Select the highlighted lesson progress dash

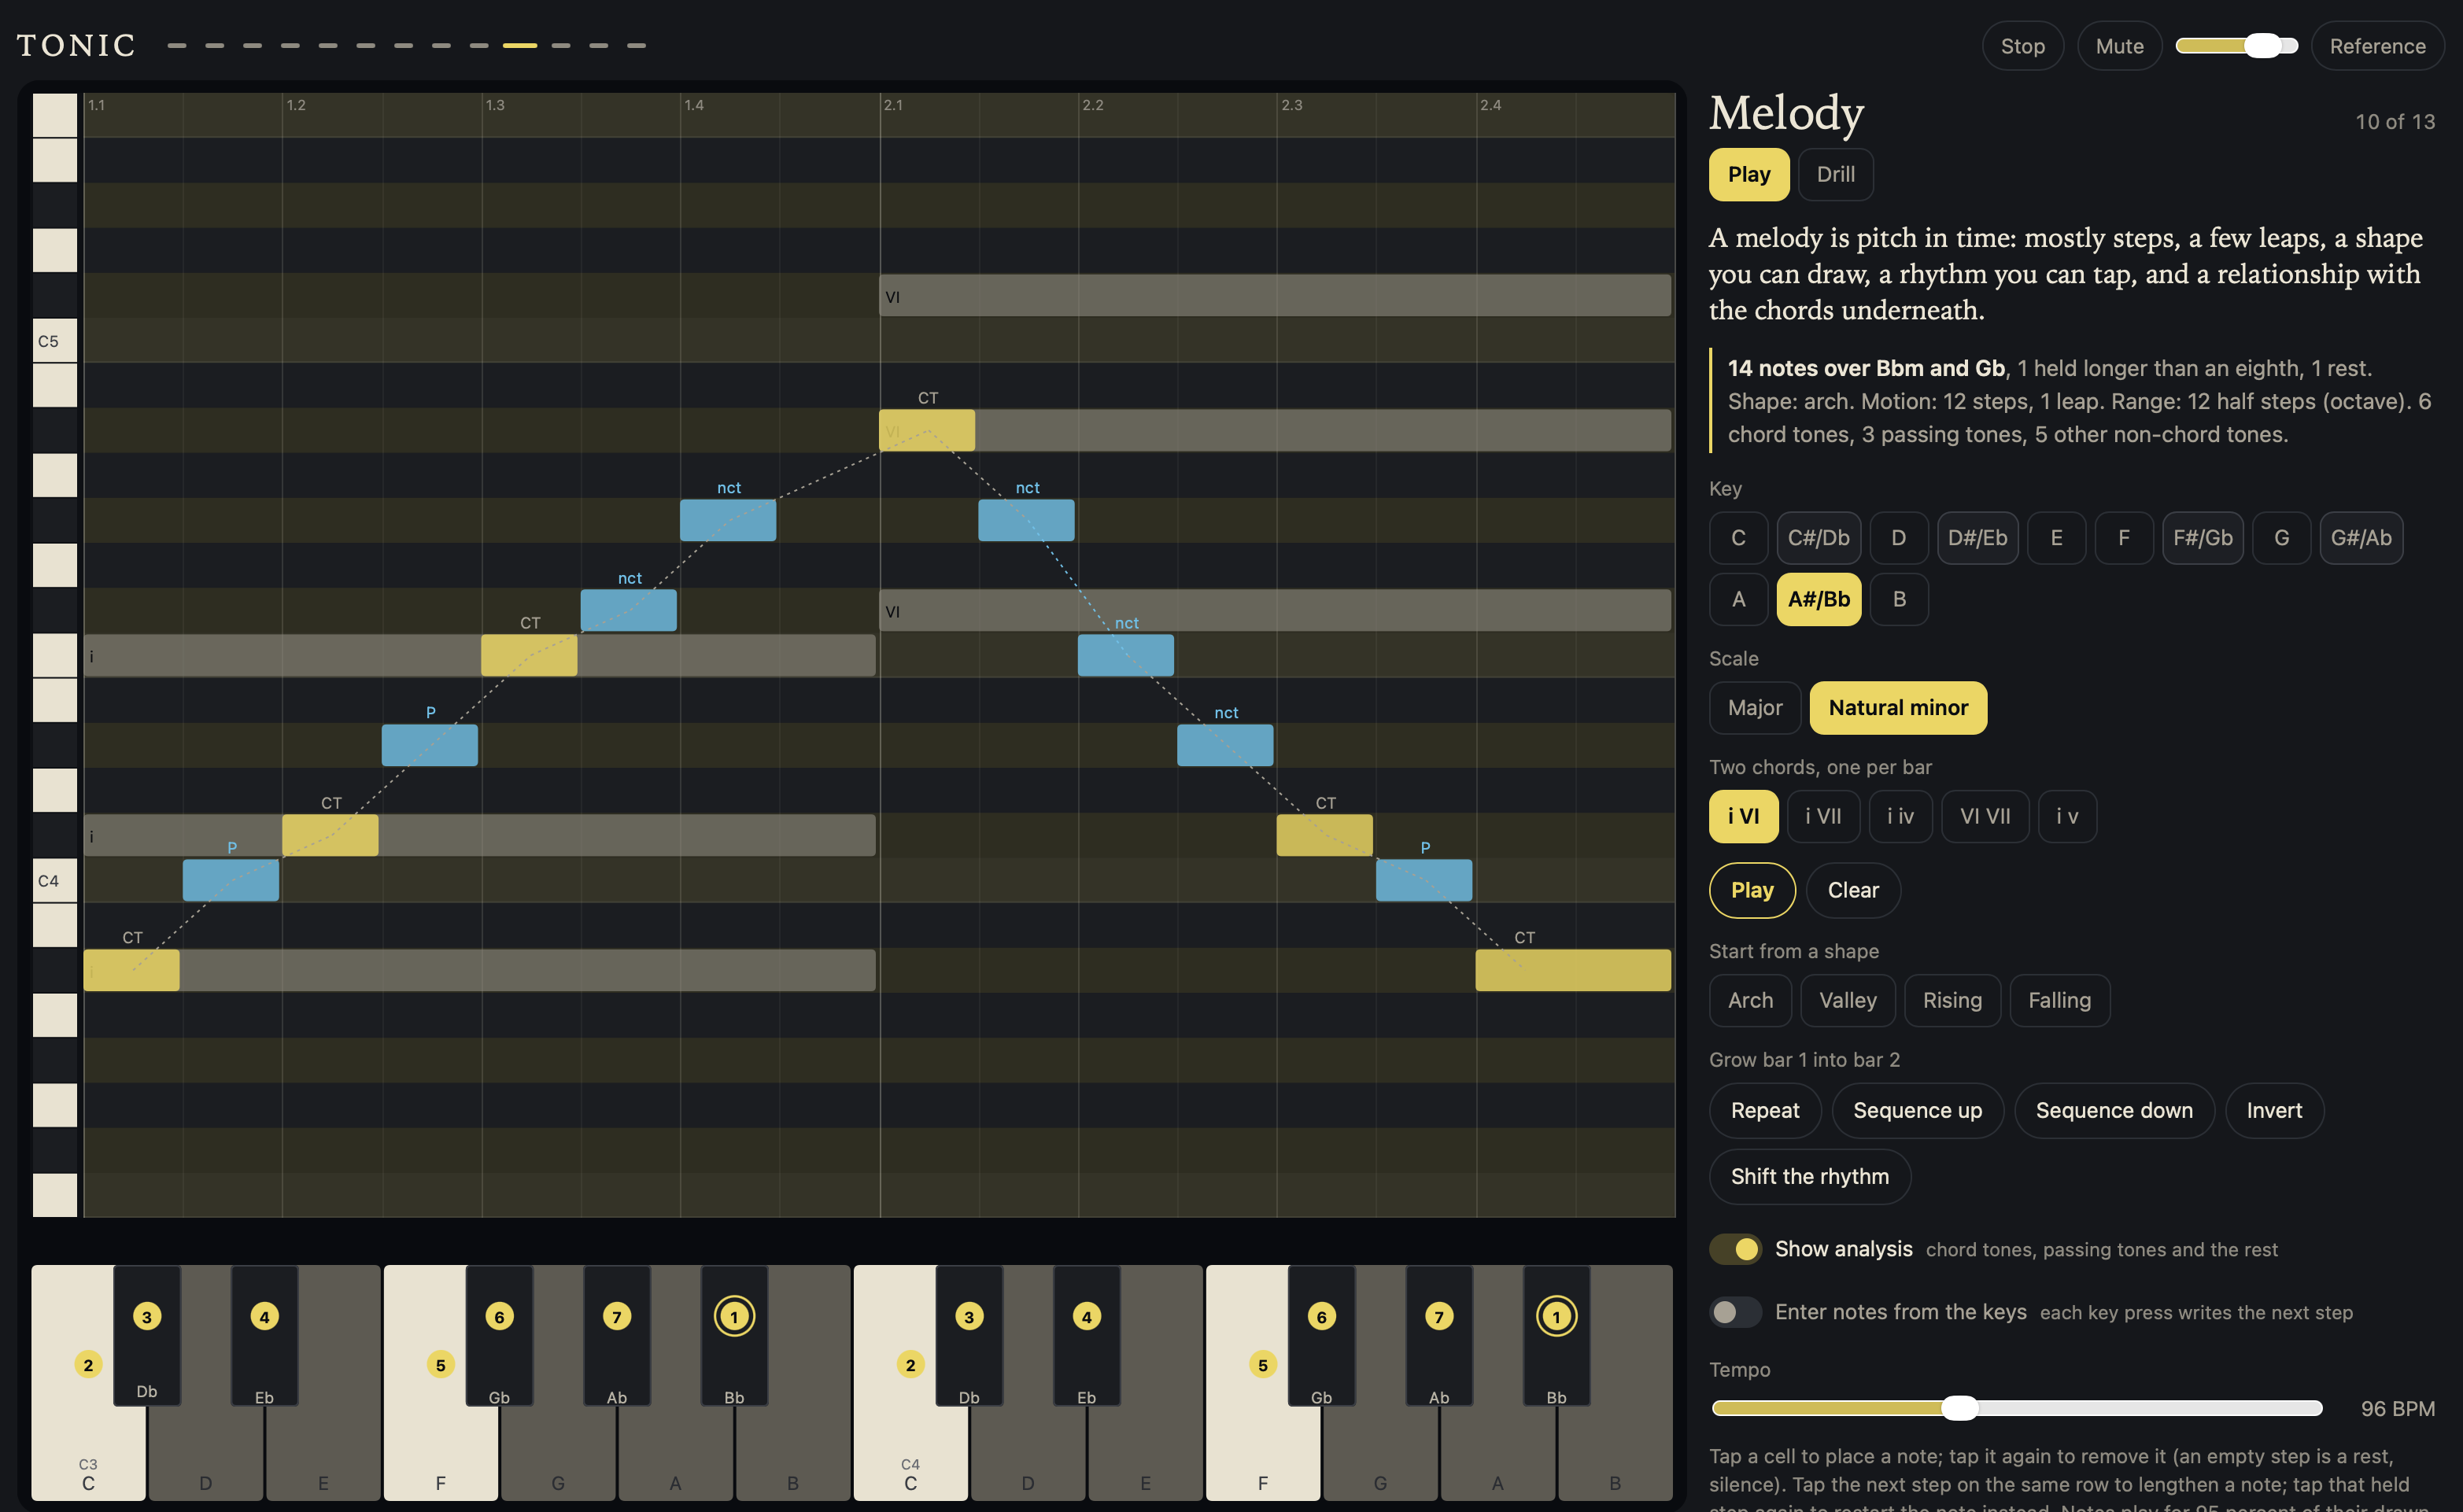tap(519, 45)
